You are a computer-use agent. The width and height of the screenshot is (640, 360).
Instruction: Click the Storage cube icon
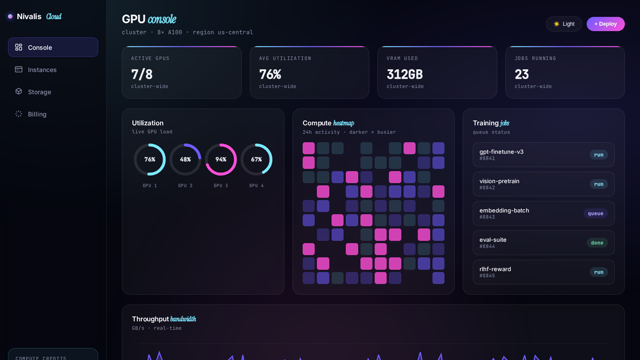coord(18,91)
